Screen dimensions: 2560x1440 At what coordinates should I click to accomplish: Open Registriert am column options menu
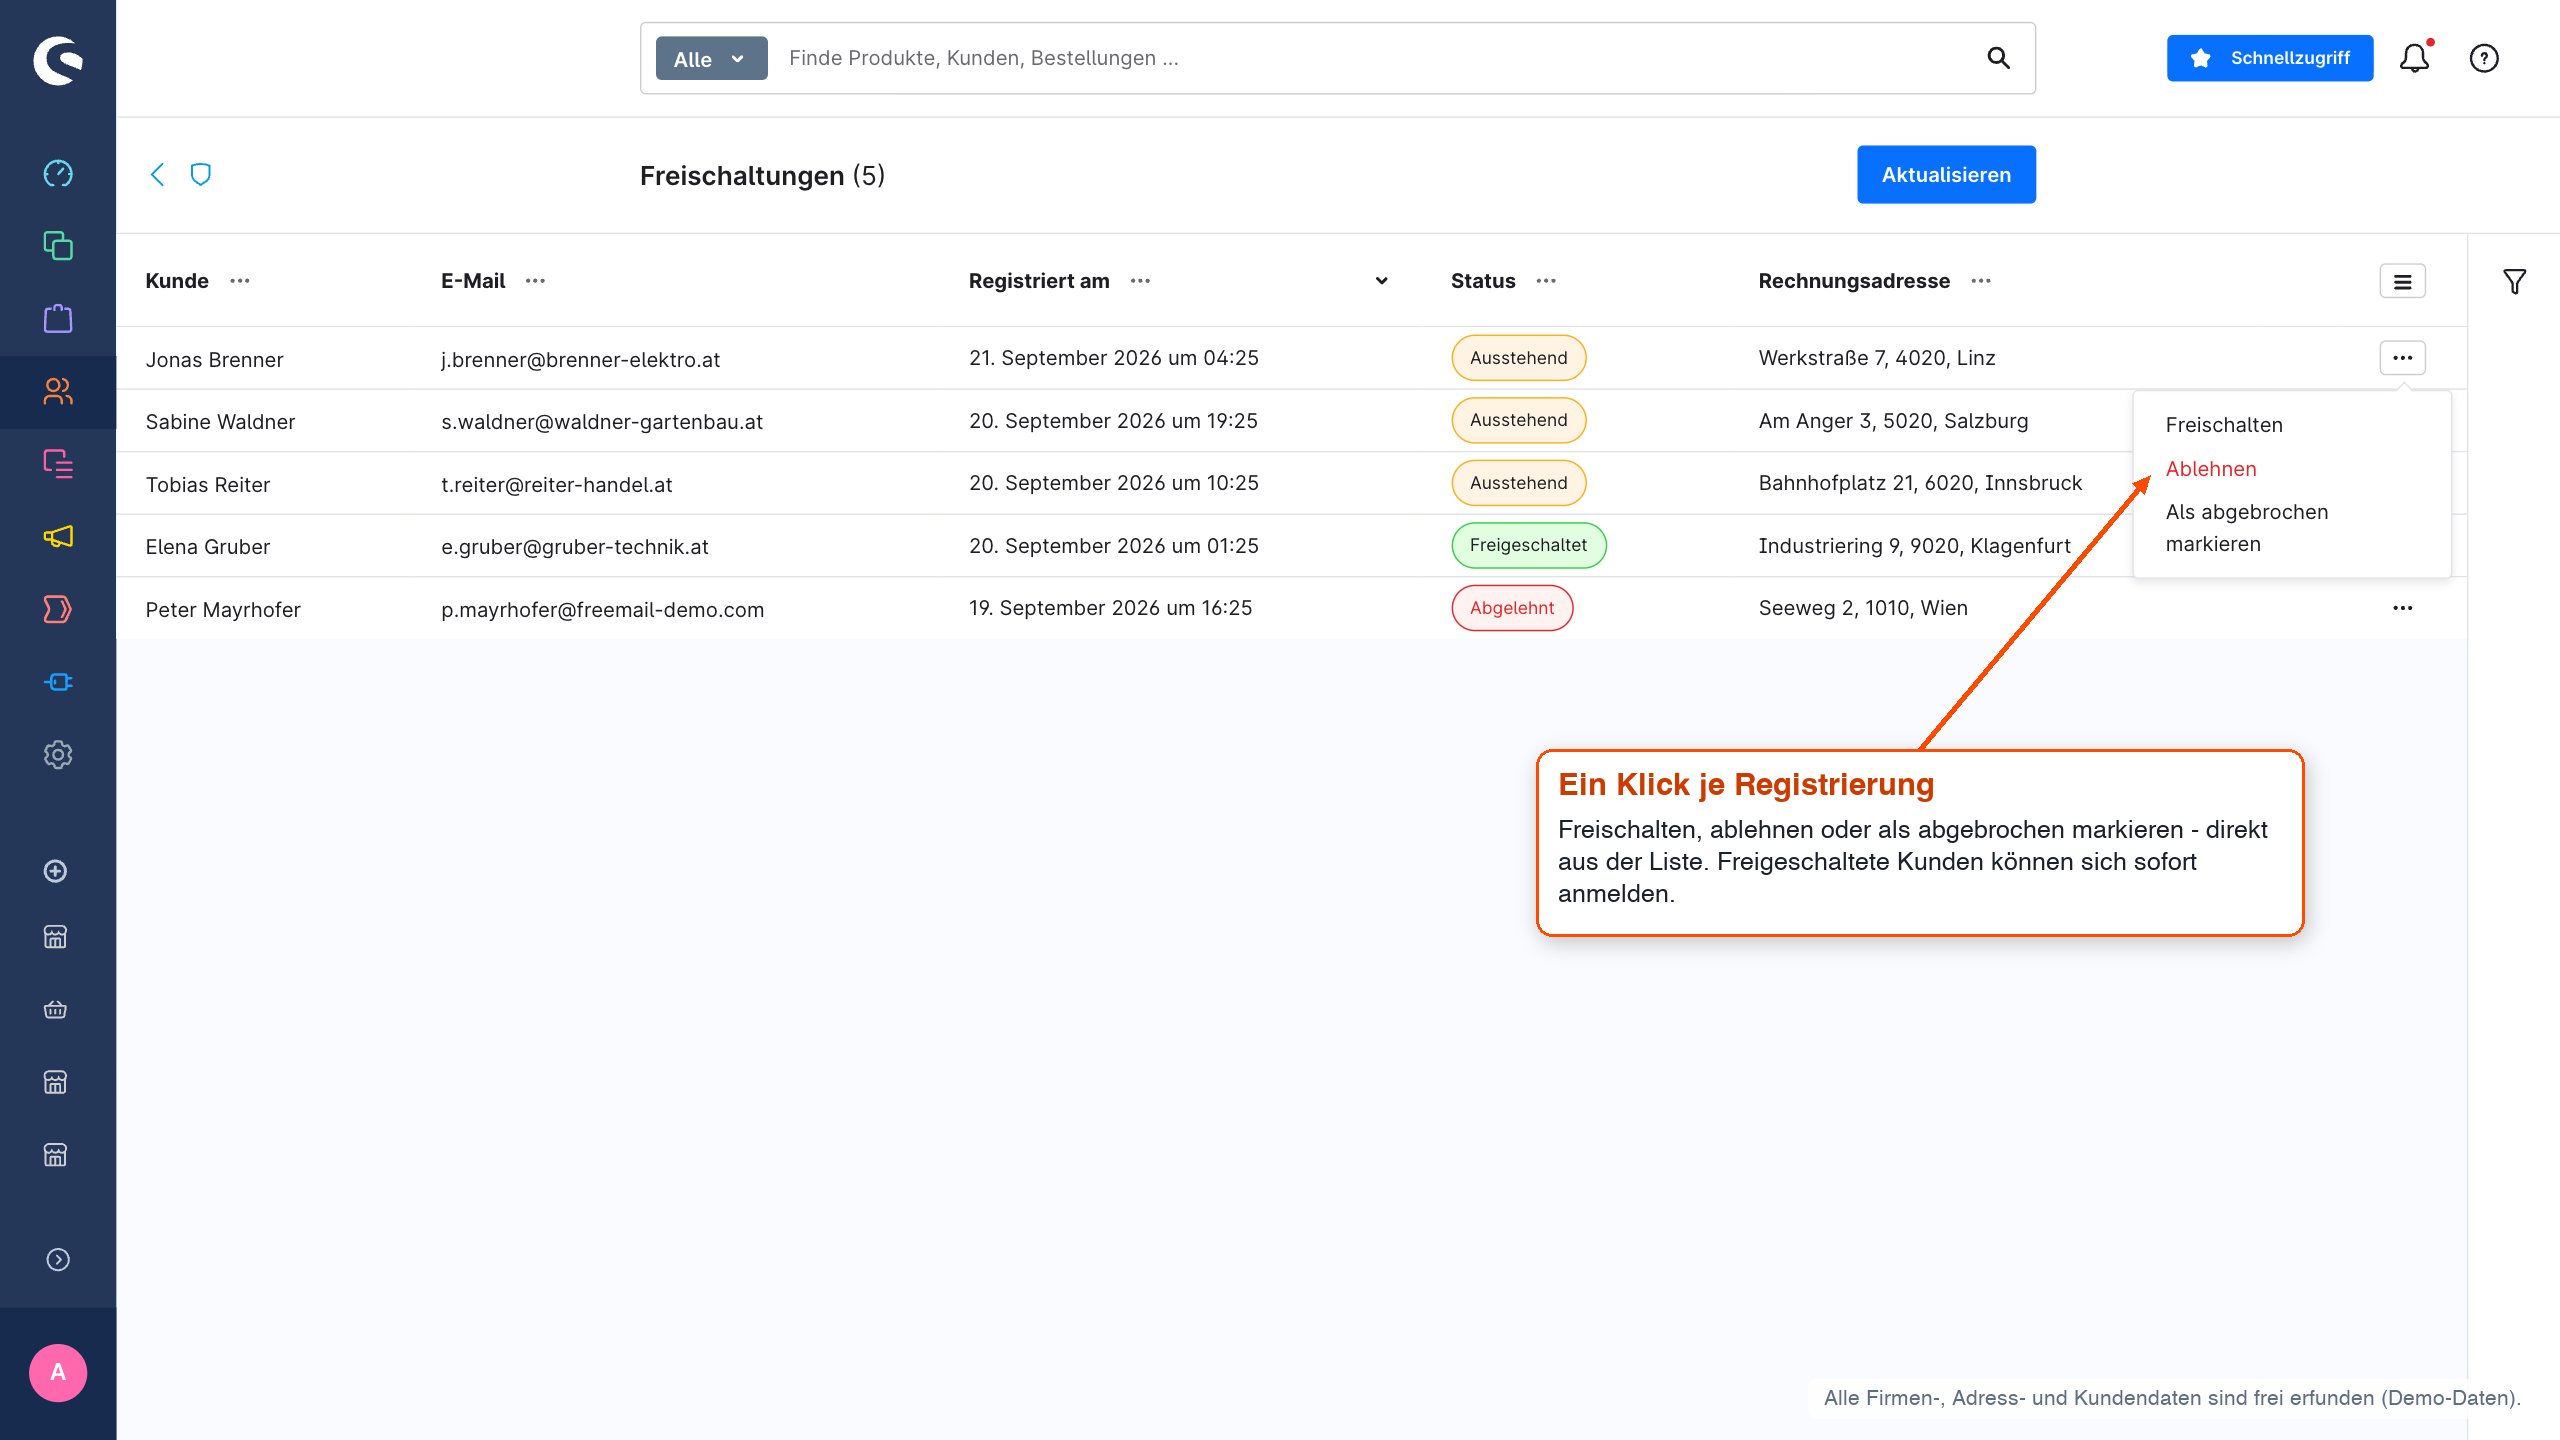click(1141, 281)
